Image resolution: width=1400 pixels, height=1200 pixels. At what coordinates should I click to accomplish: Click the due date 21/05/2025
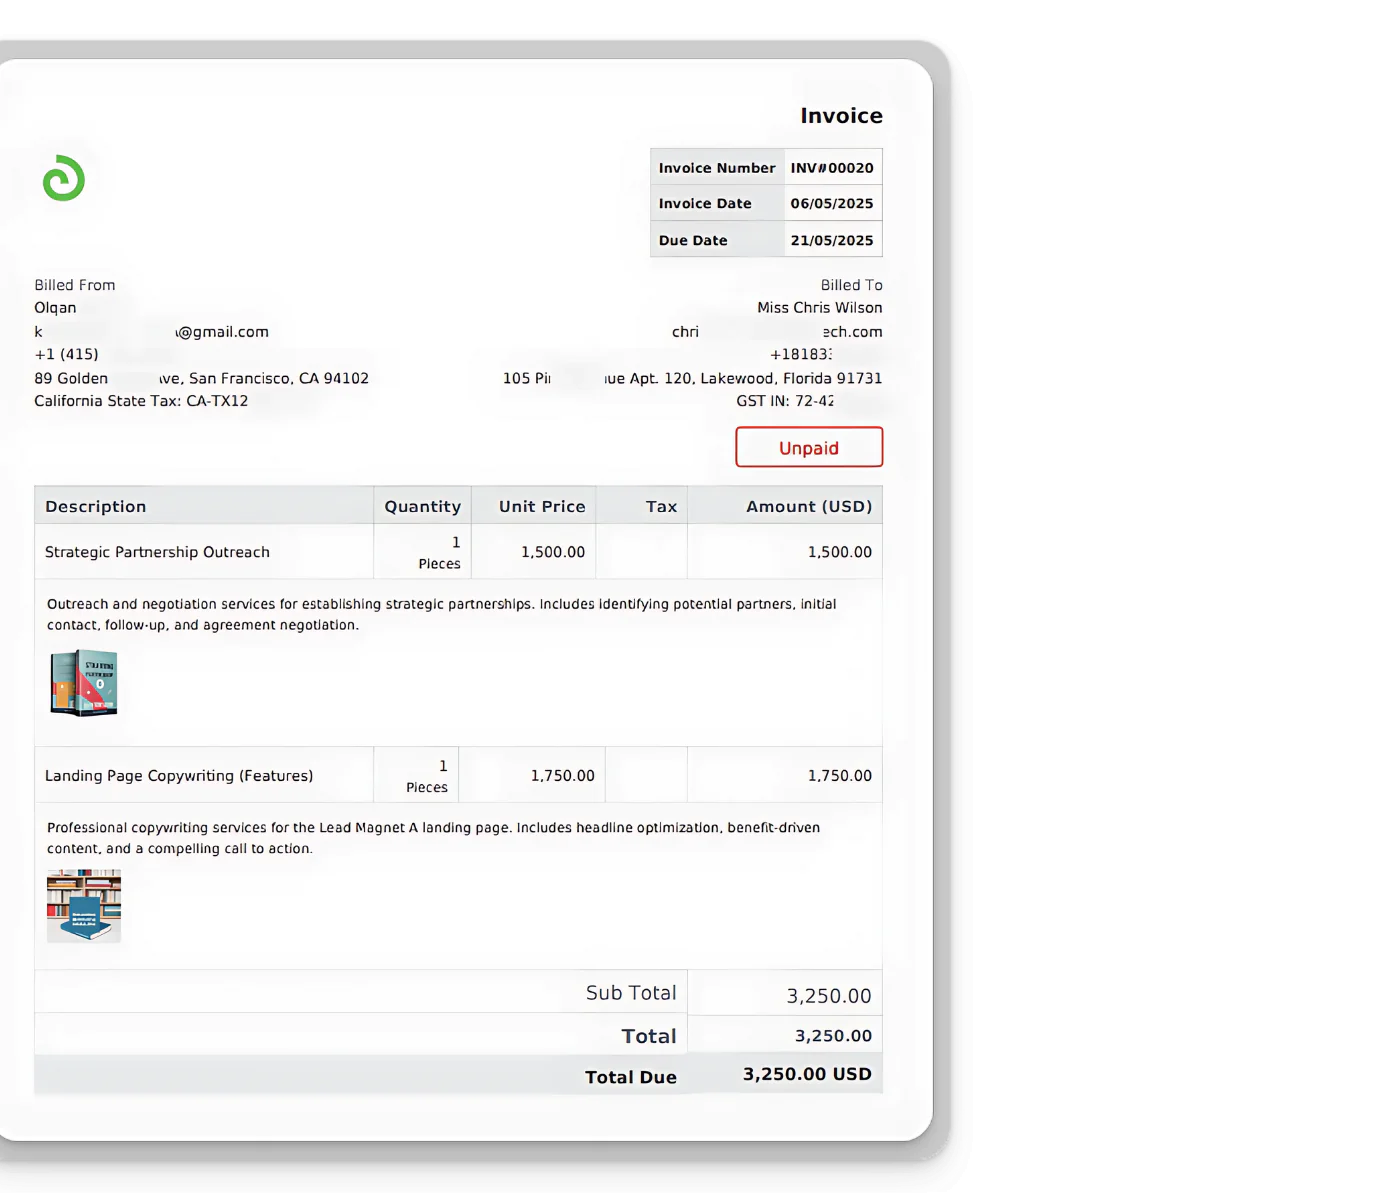(831, 240)
